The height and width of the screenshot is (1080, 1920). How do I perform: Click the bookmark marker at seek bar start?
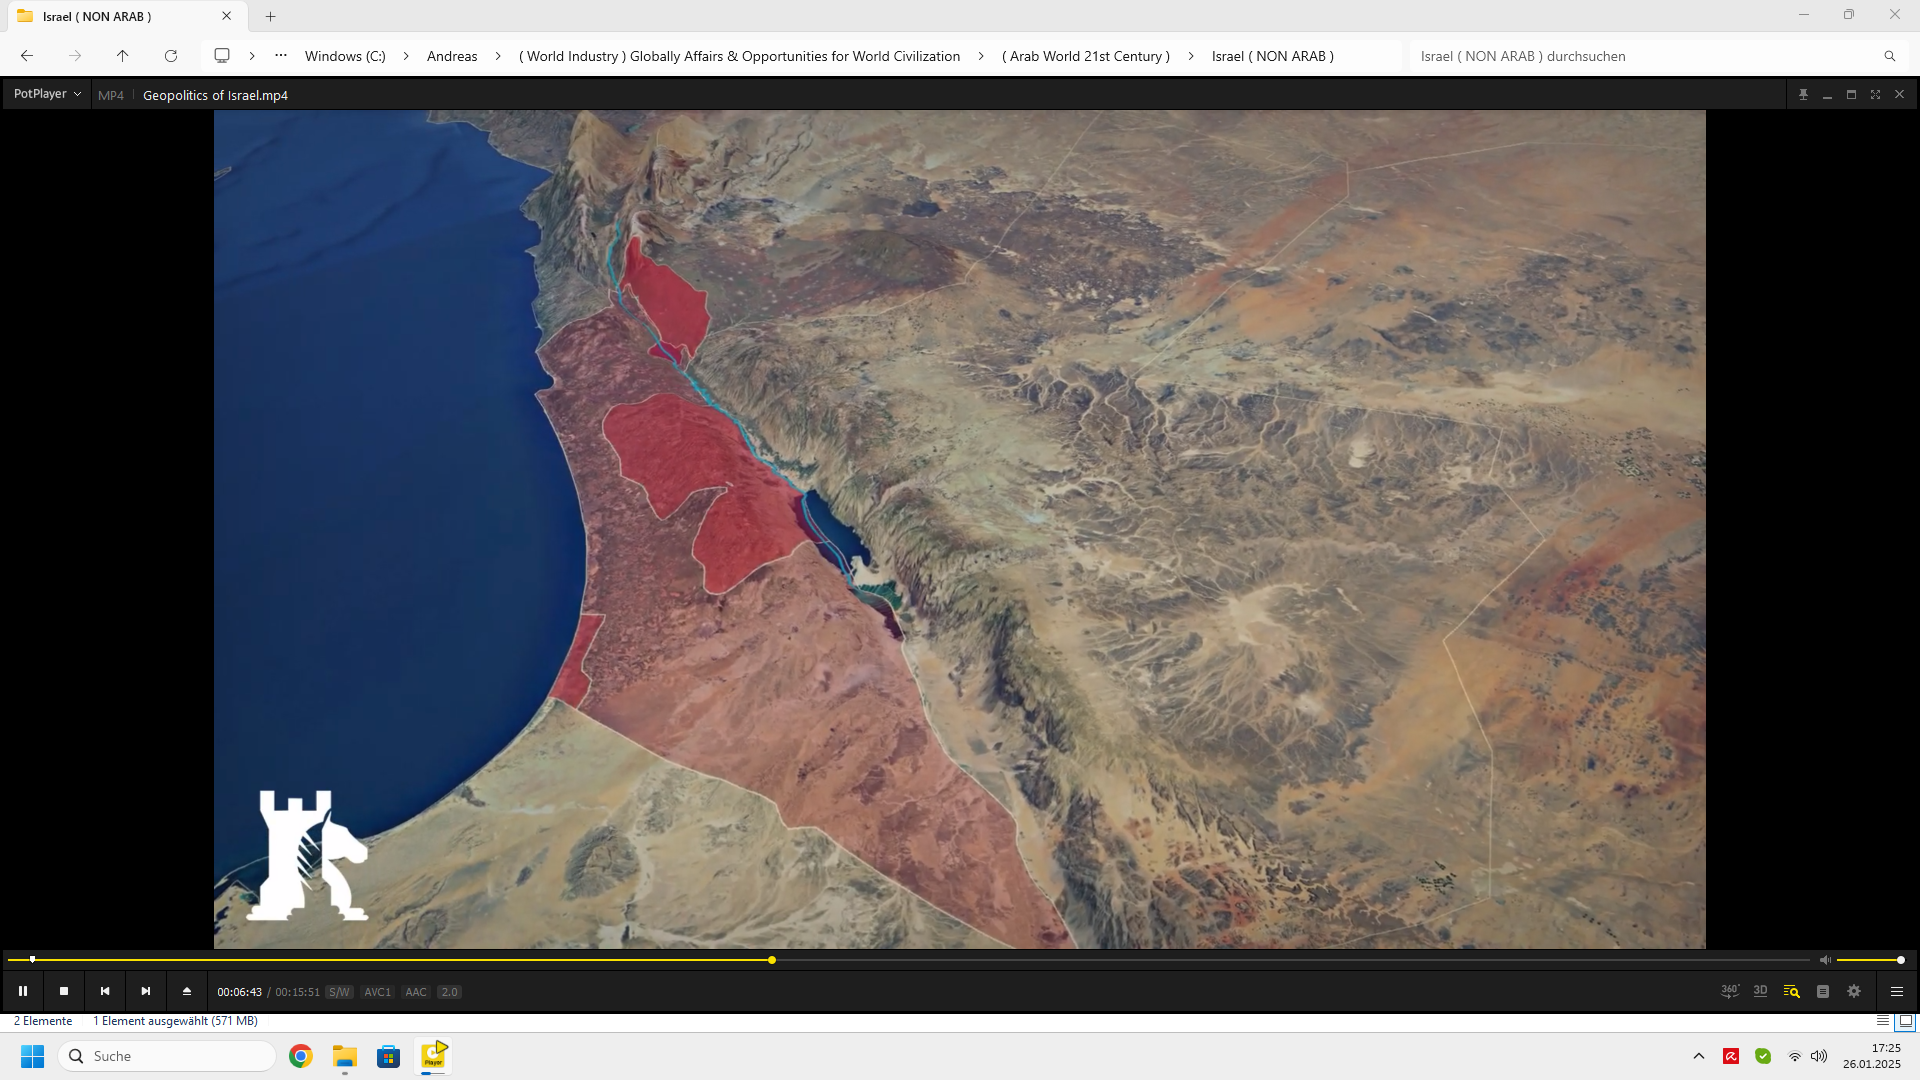pyautogui.click(x=32, y=959)
